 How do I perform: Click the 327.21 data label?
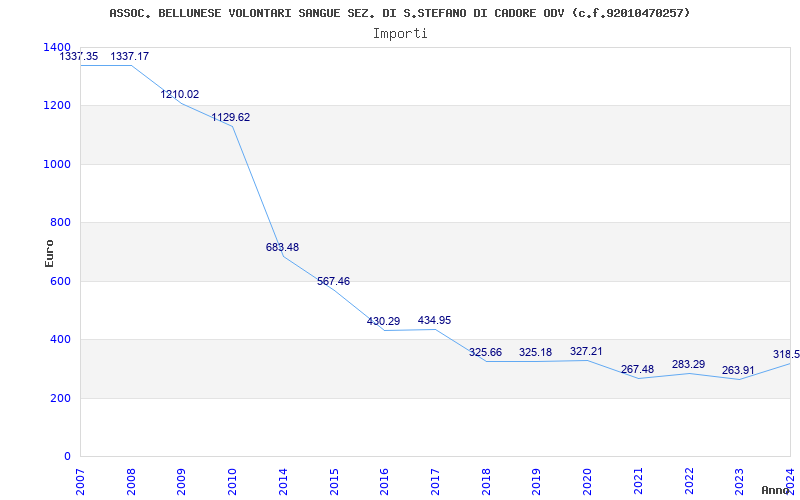pyautogui.click(x=586, y=352)
